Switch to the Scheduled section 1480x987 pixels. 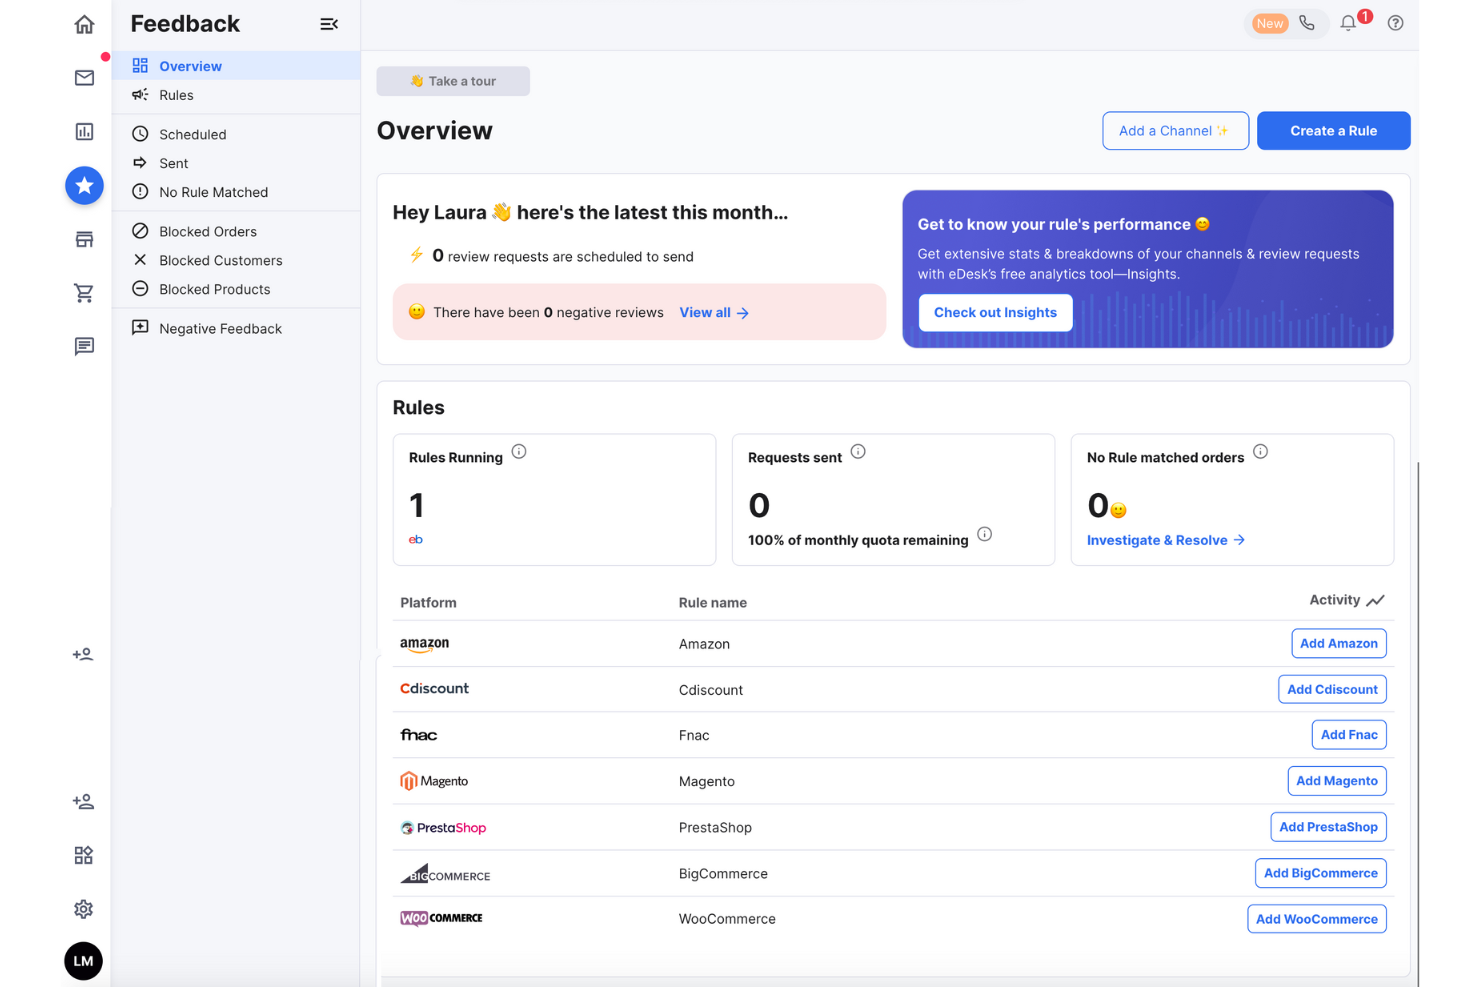192,134
